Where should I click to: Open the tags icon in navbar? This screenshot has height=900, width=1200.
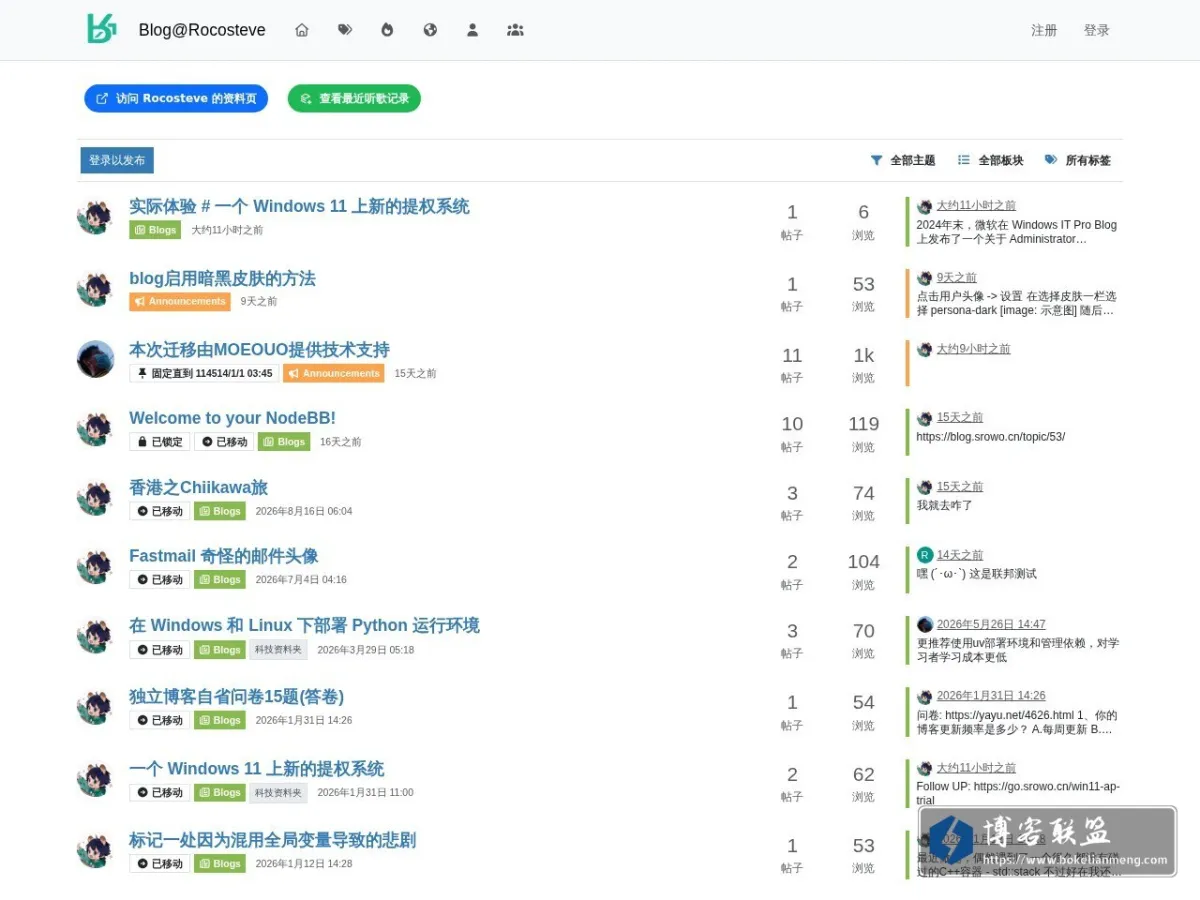345,30
